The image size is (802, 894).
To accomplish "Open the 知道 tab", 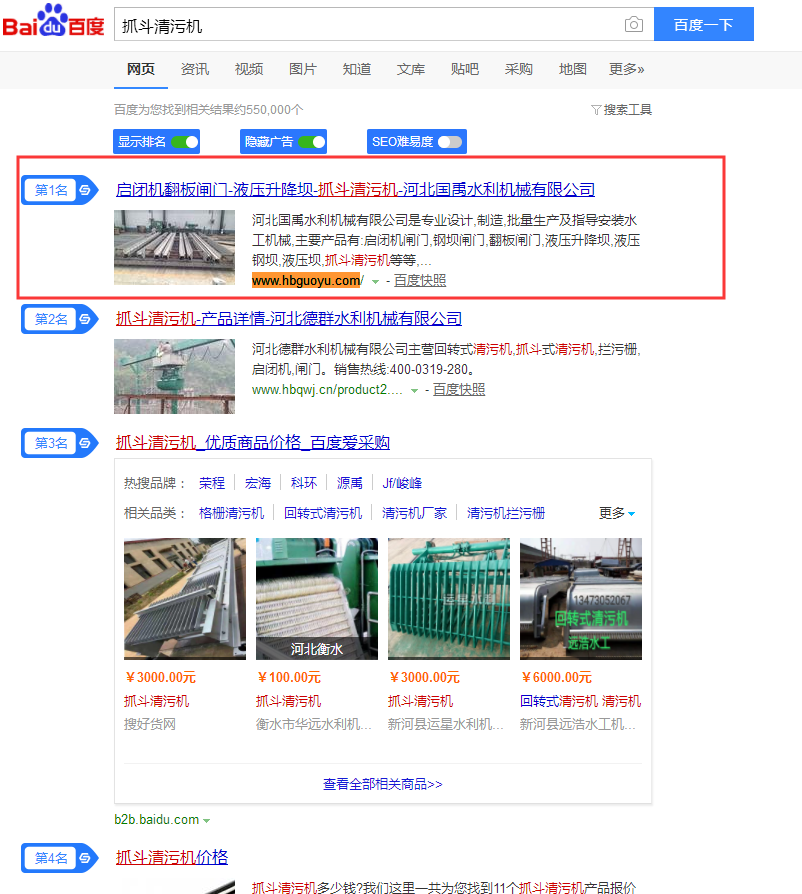I will [x=357, y=69].
